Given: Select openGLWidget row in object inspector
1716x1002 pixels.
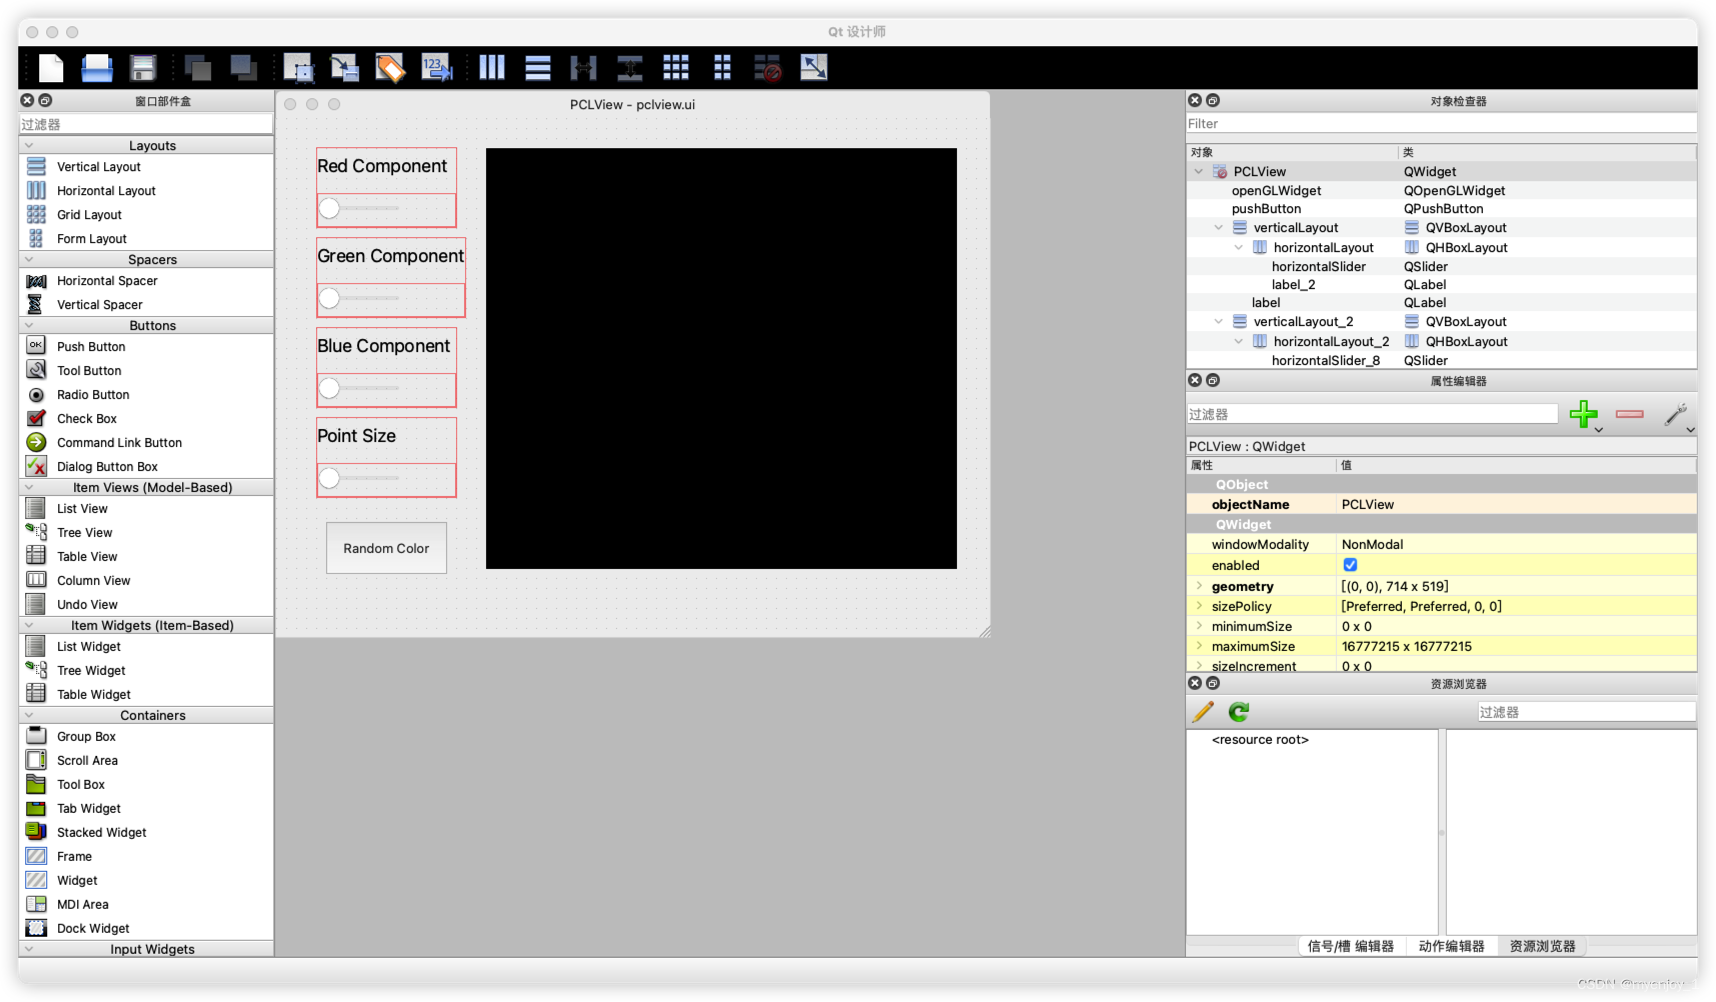Looking at the screenshot, I should click(1441, 191).
